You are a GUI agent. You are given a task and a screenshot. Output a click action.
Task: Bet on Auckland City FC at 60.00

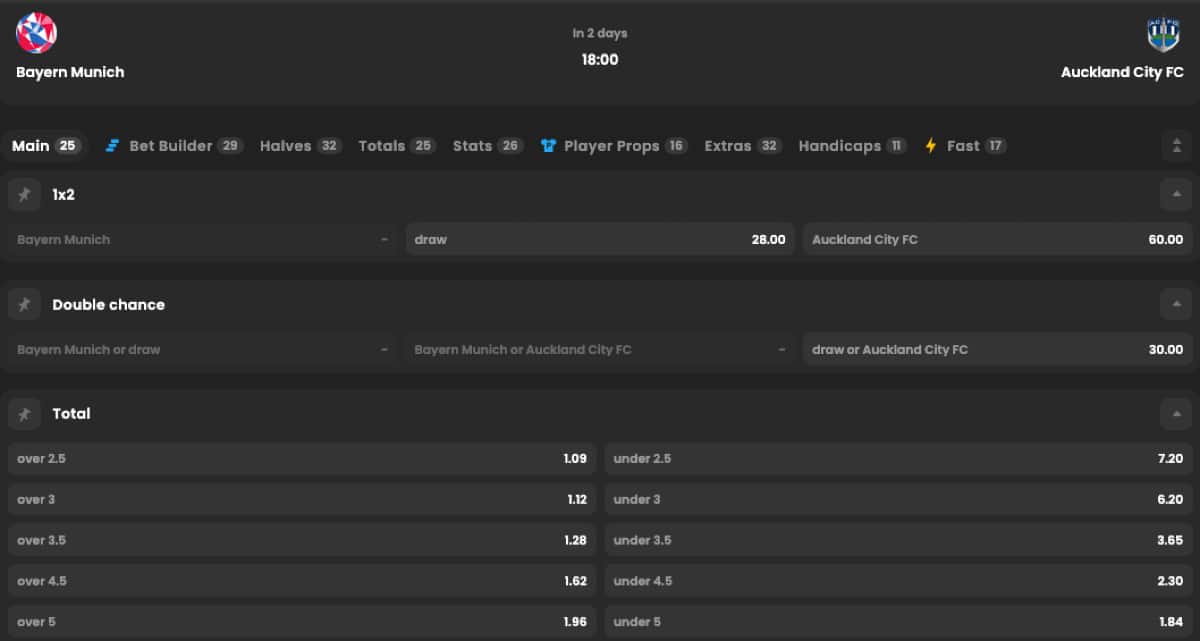pyautogui.click(x=997, y=240)
